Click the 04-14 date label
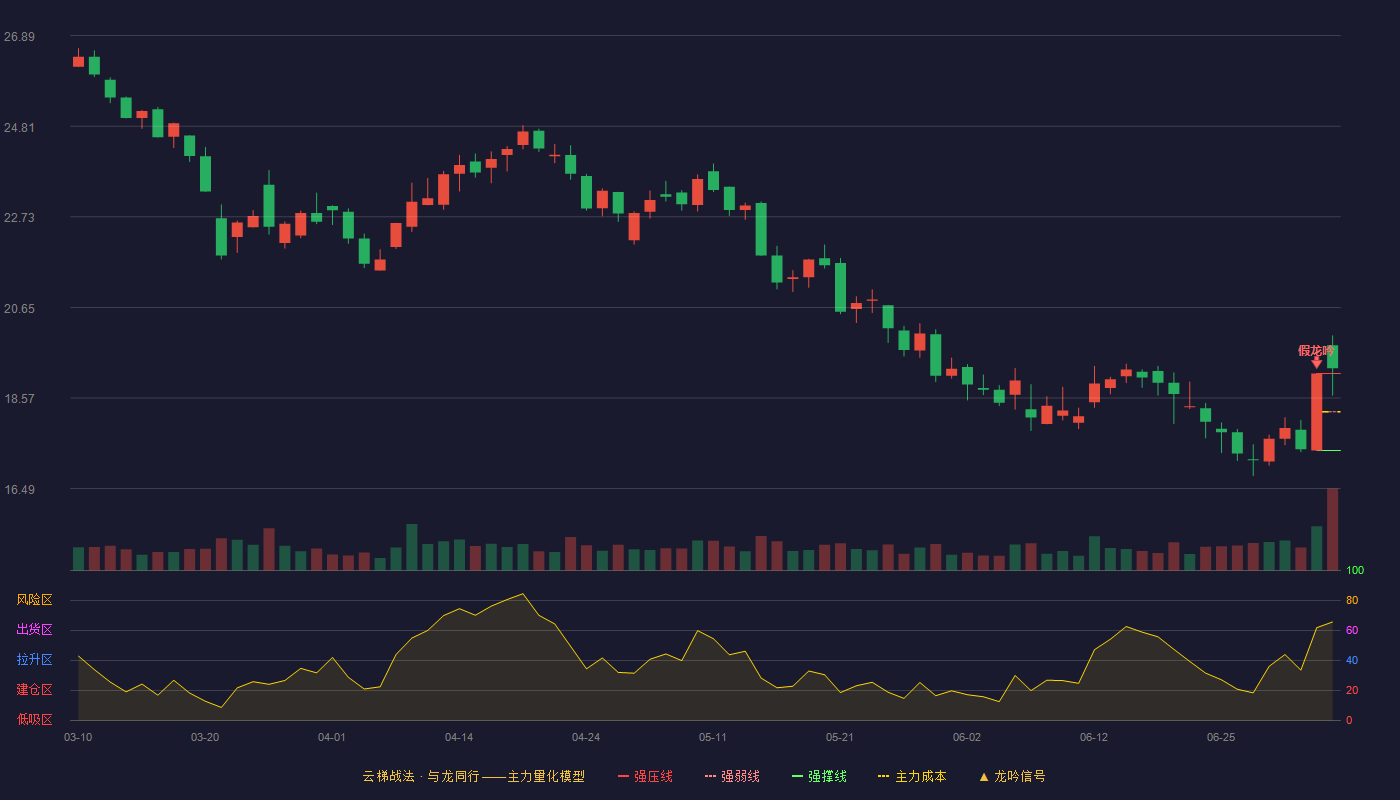 (459, 737)
